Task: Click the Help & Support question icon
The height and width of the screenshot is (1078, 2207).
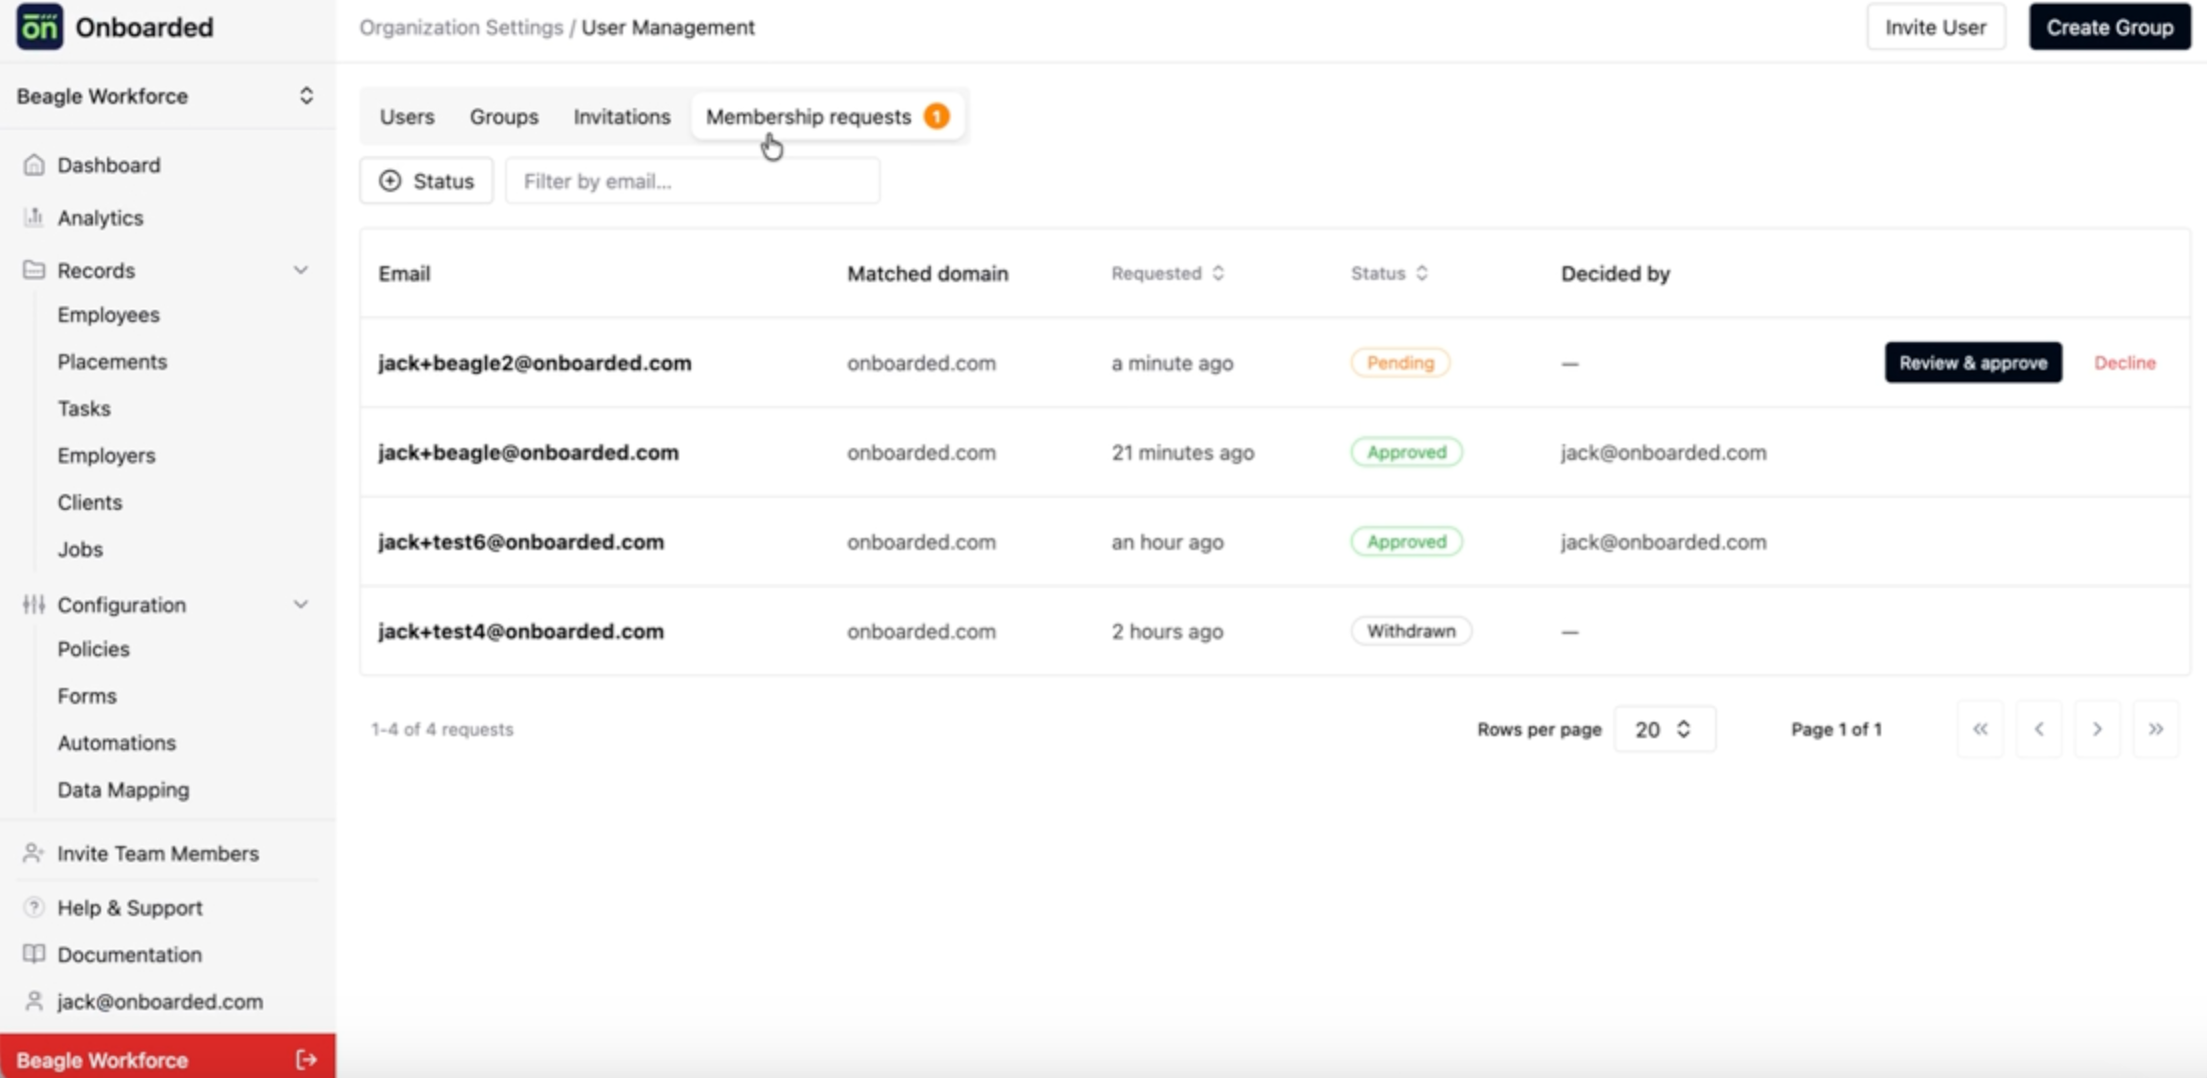Action: pyautogui.click(x=34, y=907)
